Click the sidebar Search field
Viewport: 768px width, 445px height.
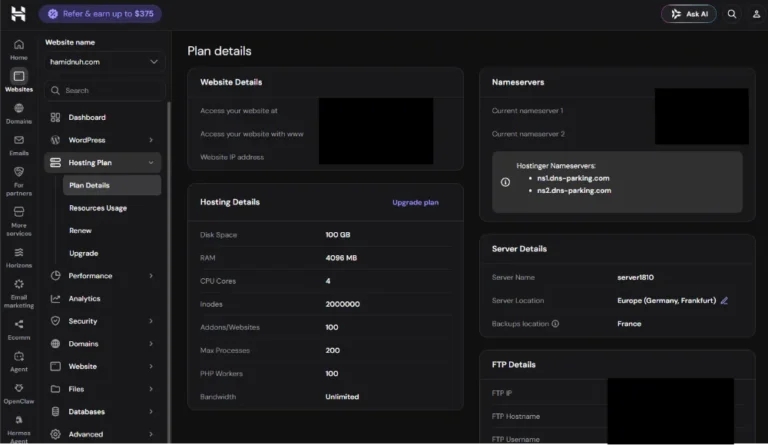[104, 91]
